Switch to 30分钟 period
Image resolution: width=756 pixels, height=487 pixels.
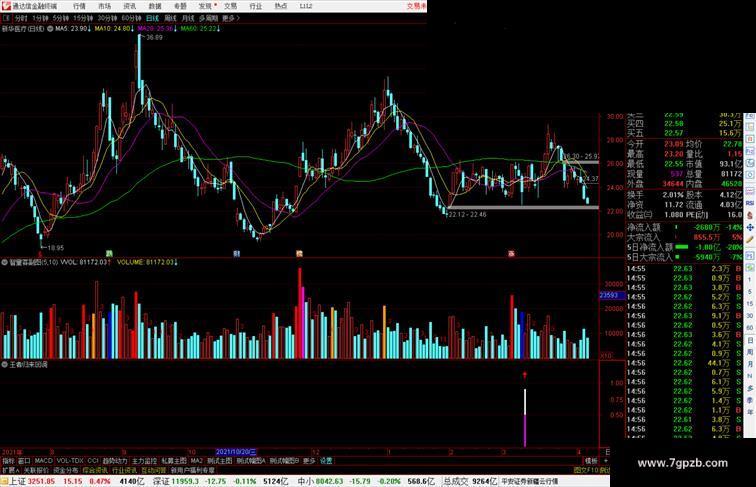[x=107, y=18]
